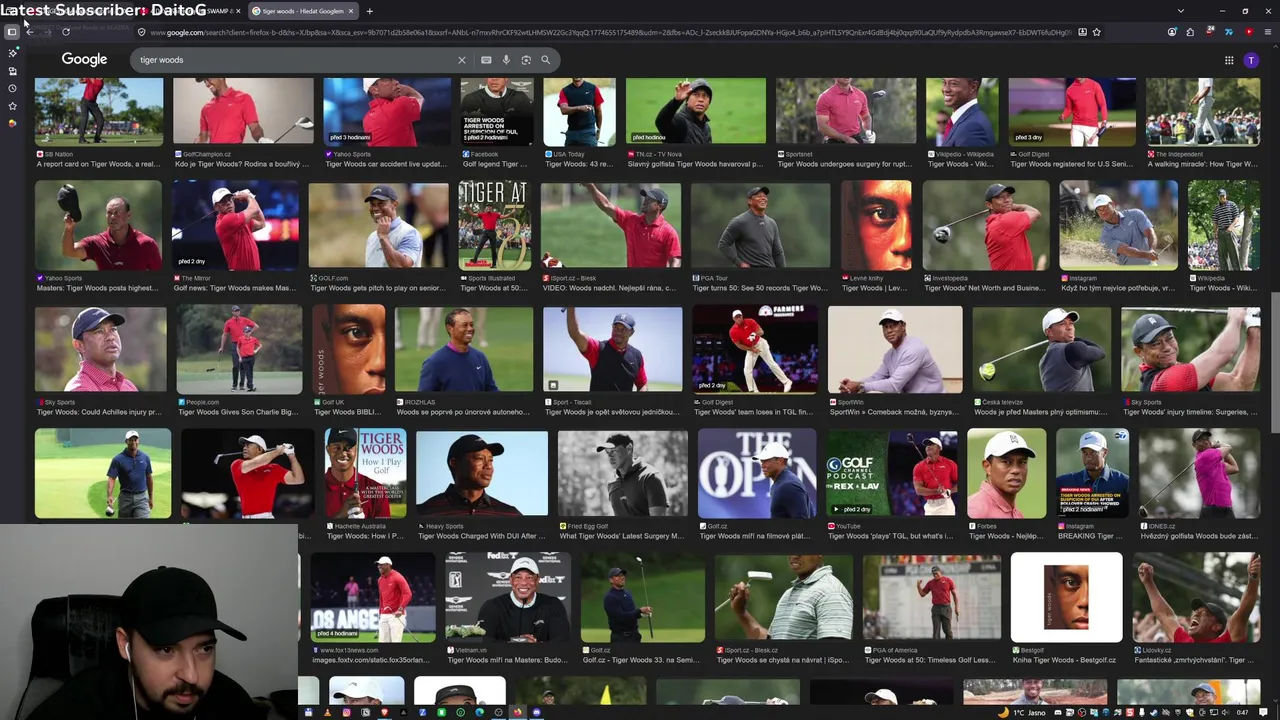The width and height of the screenshot is (1280, 720).
Task: Open the taskbar clock showing 0:47
Action: tap(1243, 712)
